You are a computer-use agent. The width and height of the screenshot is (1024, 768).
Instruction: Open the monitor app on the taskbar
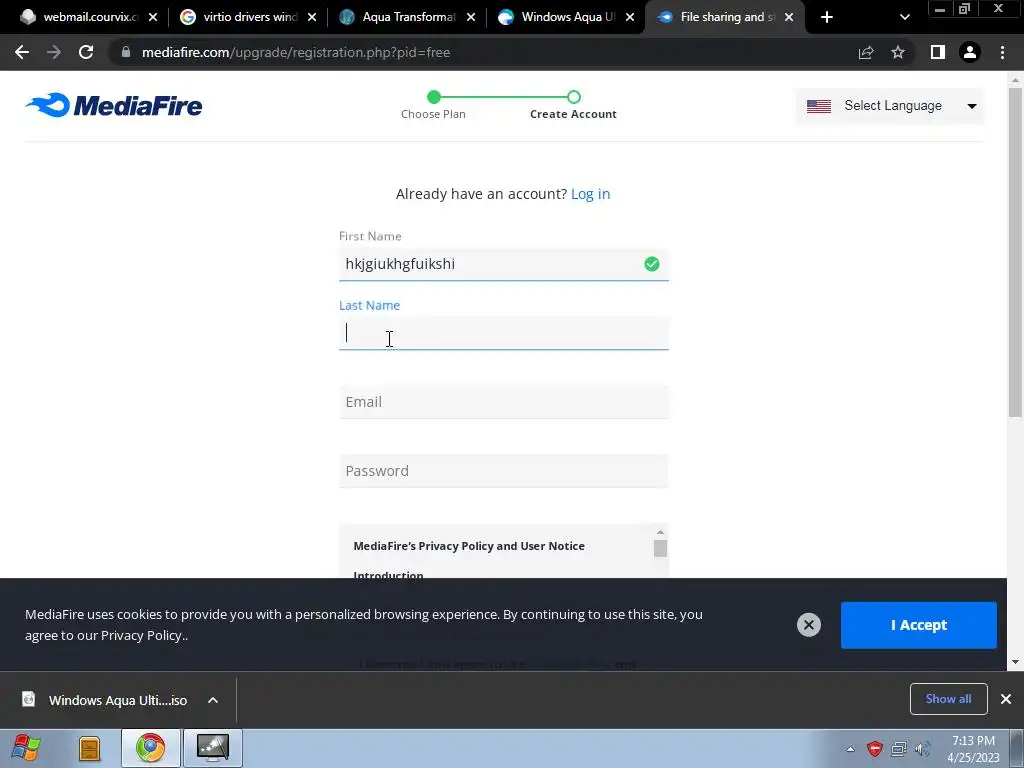[213, 748]
